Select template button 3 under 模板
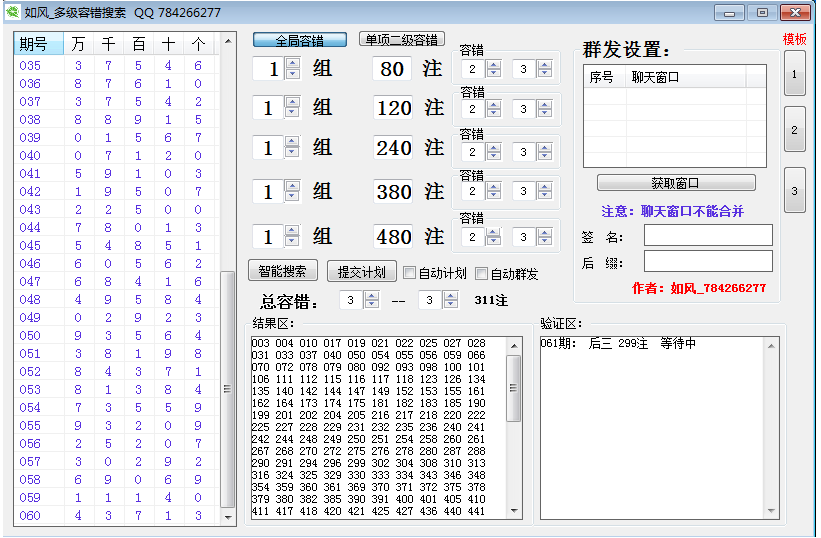 pos(794,191)
